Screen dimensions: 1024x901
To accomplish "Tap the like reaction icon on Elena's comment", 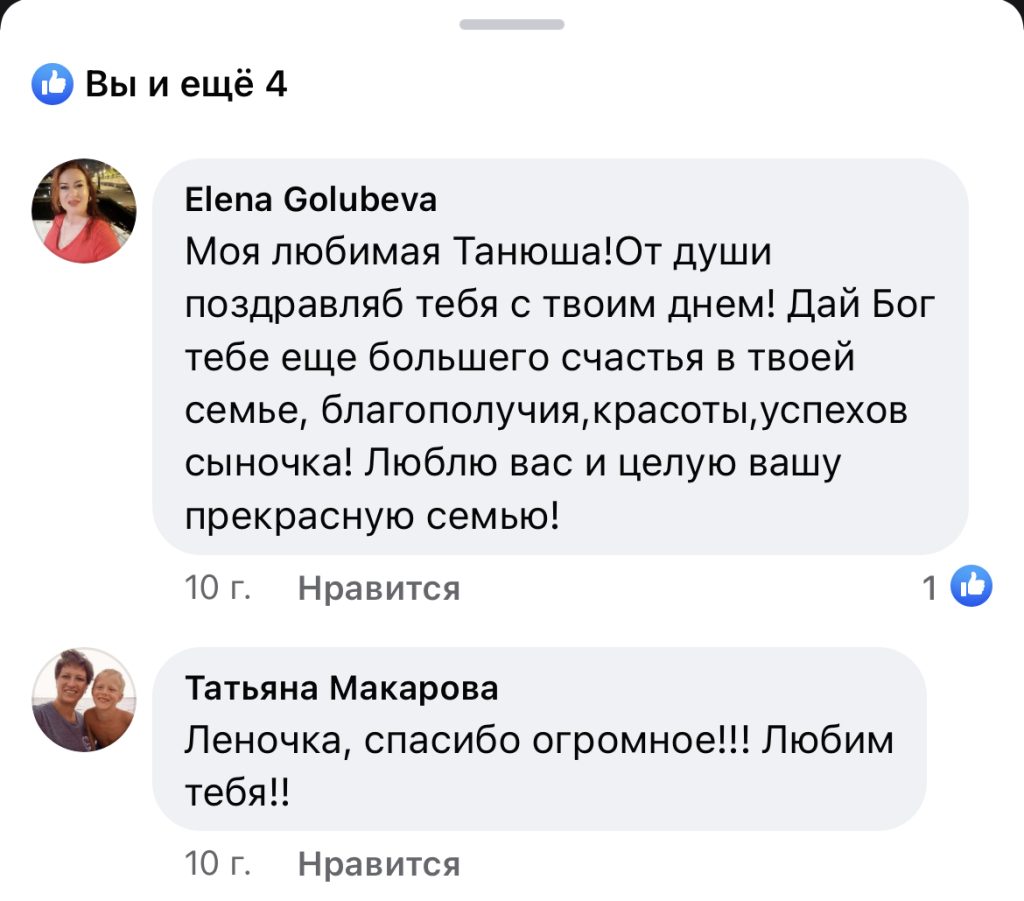I will click(x=970, y=587).
